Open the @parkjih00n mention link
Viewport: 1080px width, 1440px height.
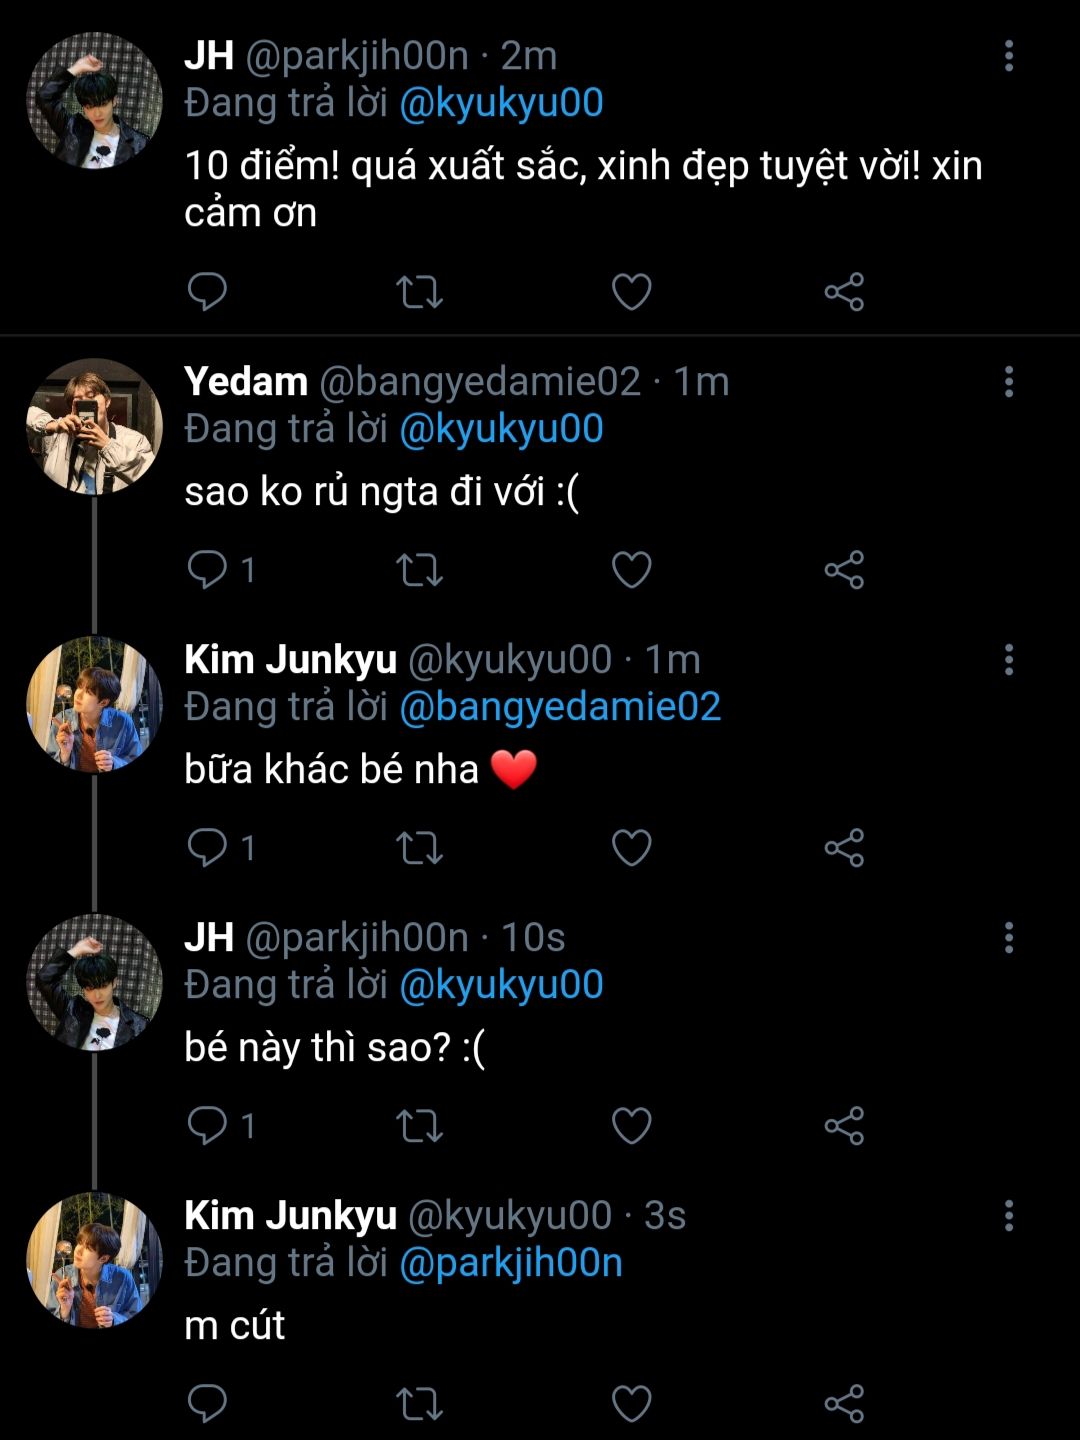511,1263
